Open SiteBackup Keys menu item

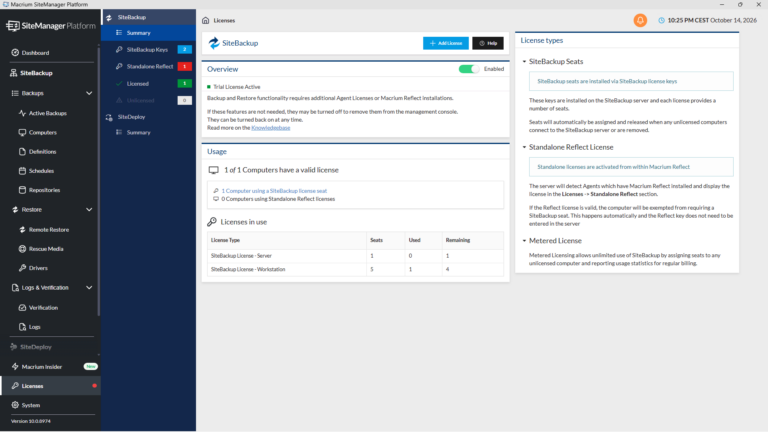(x=147, y=49)
